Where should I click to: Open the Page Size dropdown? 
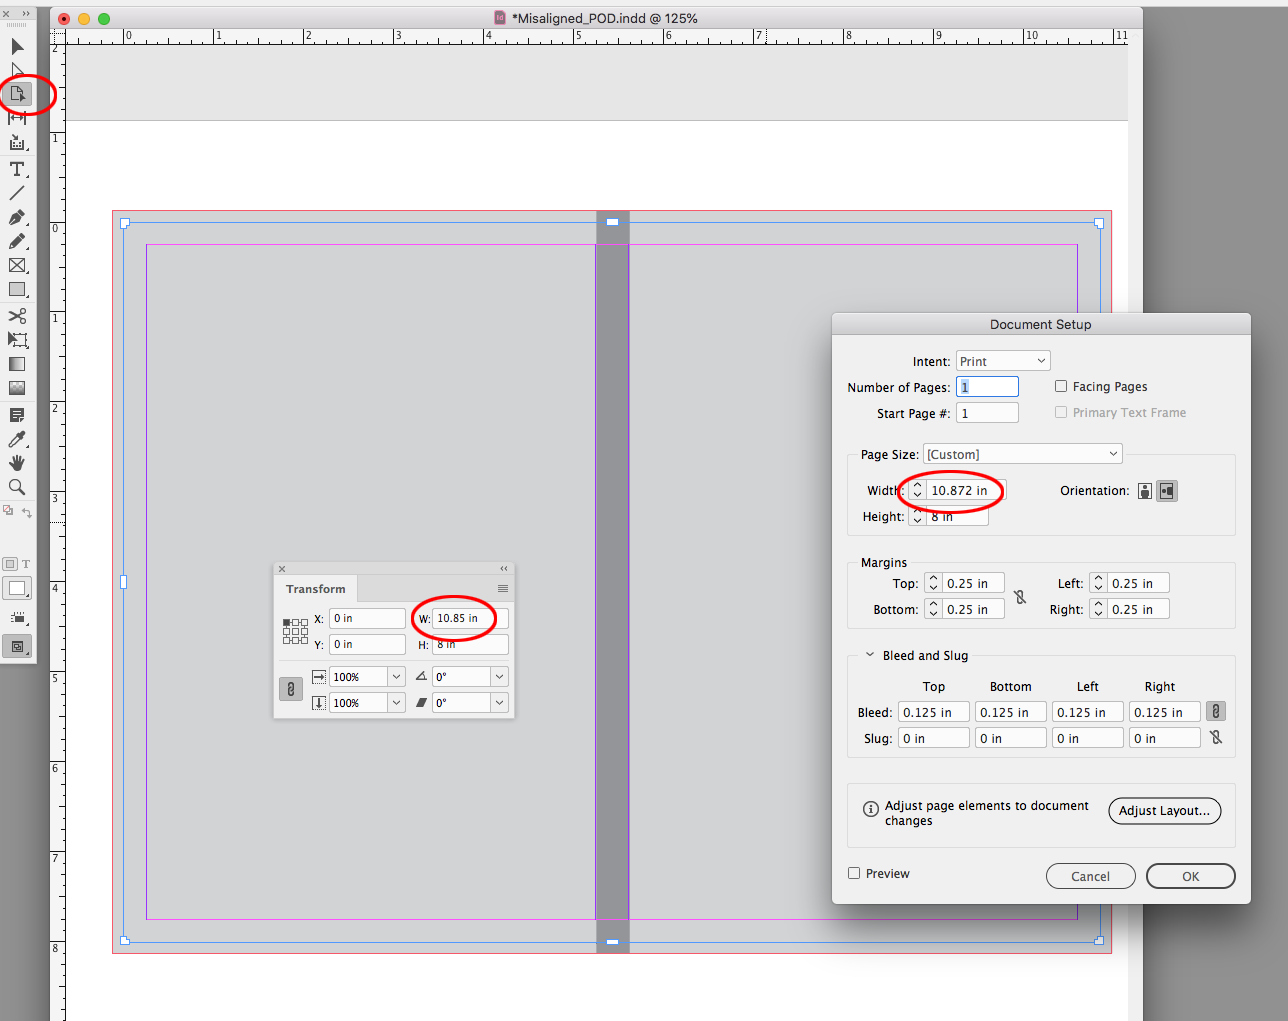pos(1022,453)
